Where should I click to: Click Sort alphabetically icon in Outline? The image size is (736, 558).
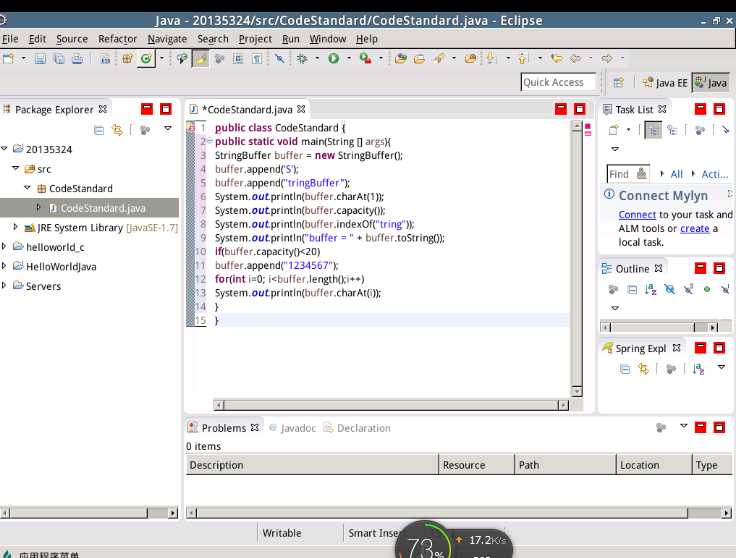click(x=650, y=289)
